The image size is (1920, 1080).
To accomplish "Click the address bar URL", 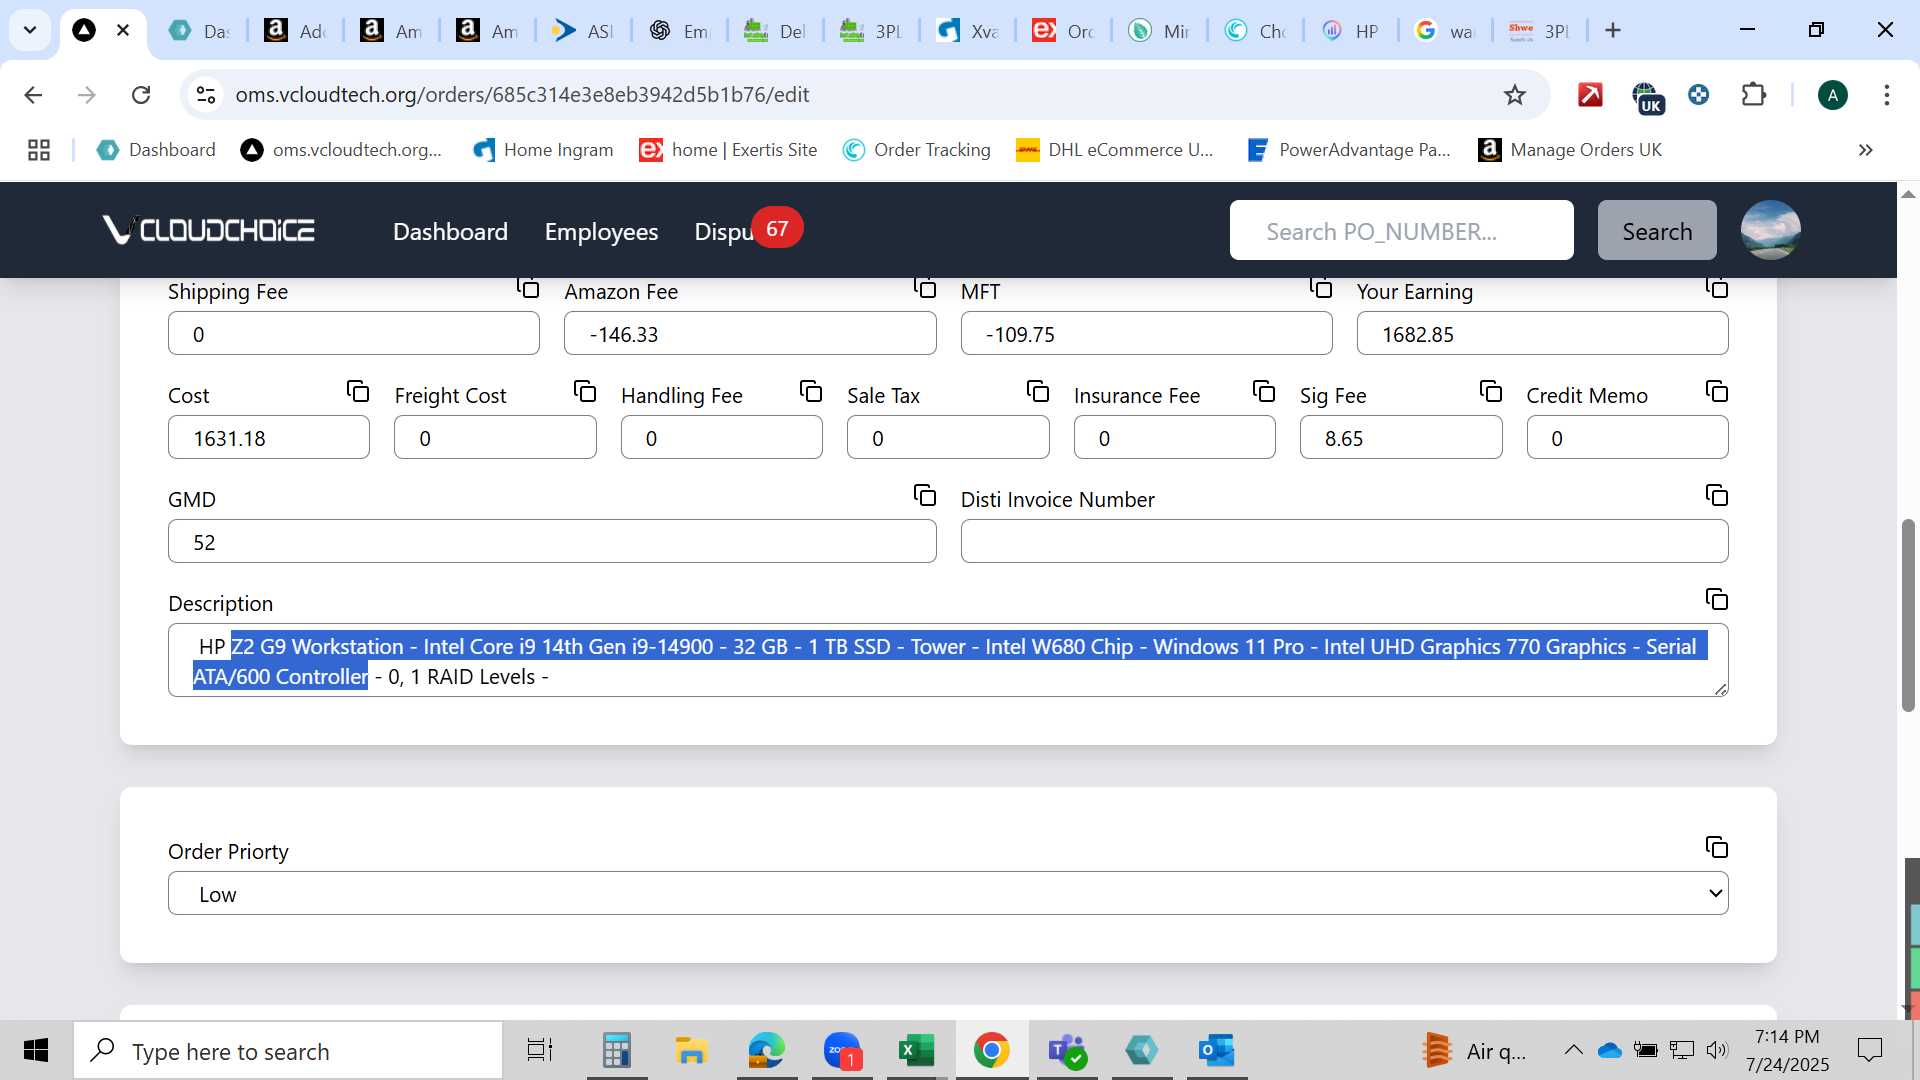I will click(522, 95).
